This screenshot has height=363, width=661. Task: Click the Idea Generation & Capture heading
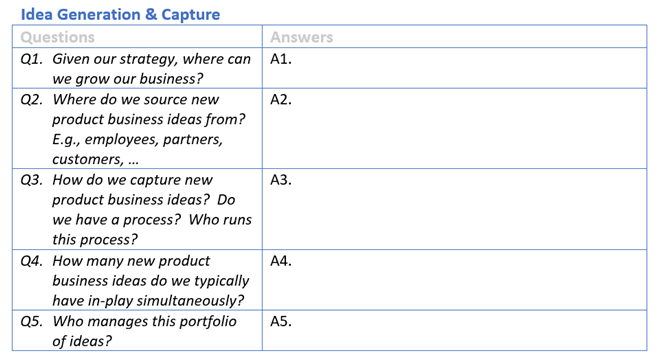[x=121, y=14]
